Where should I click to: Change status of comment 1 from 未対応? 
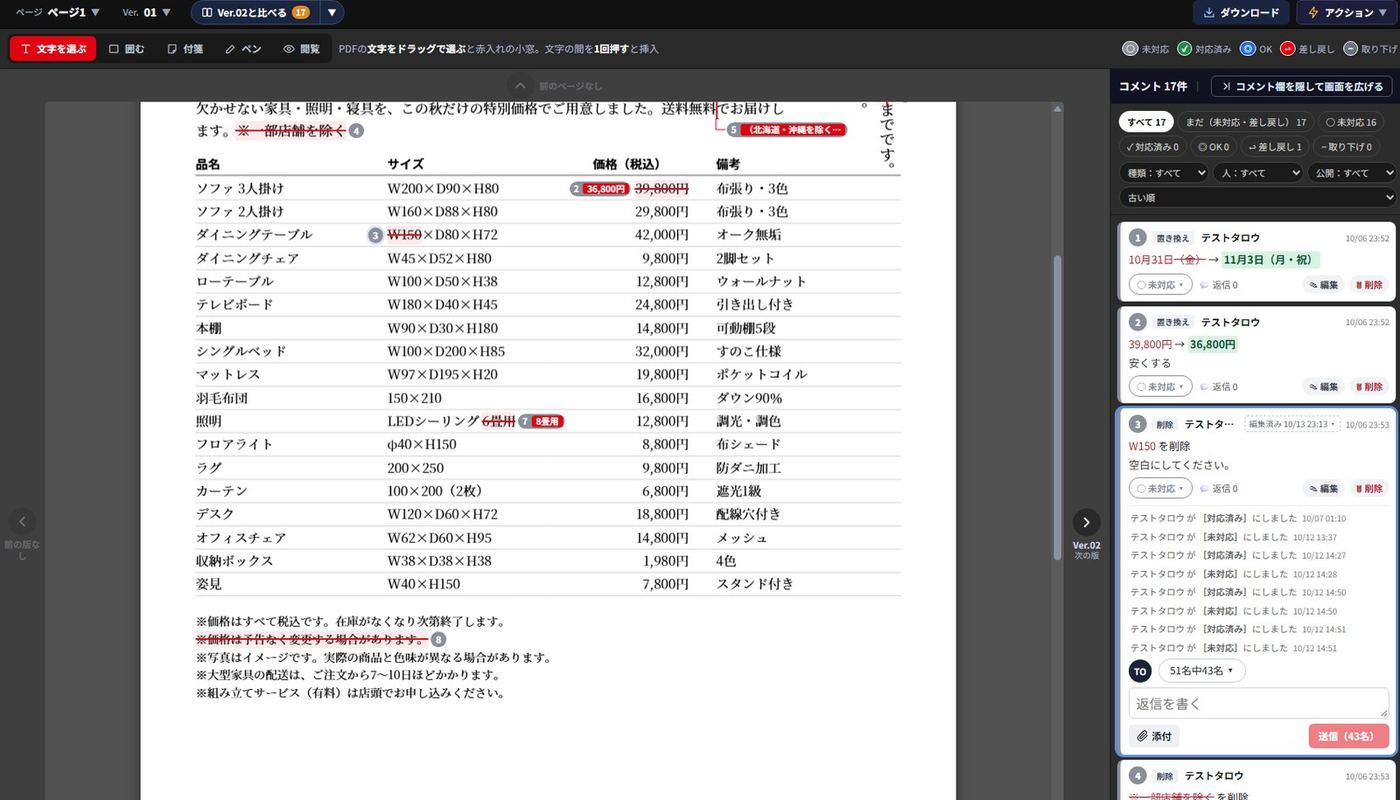pyautogui.click(x=1160, y=285)
